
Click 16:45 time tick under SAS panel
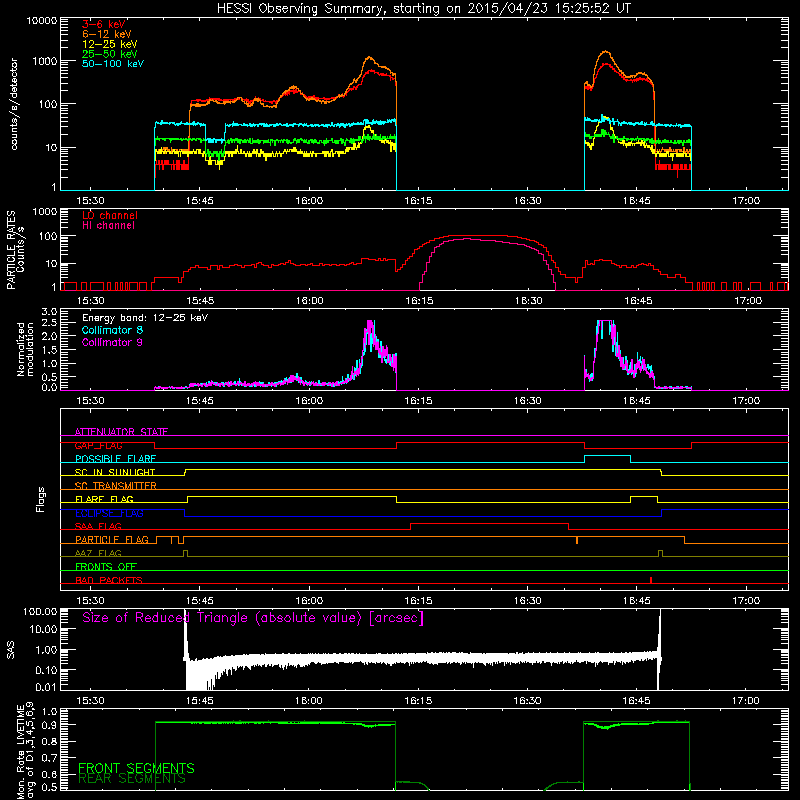tap(636, 701)
